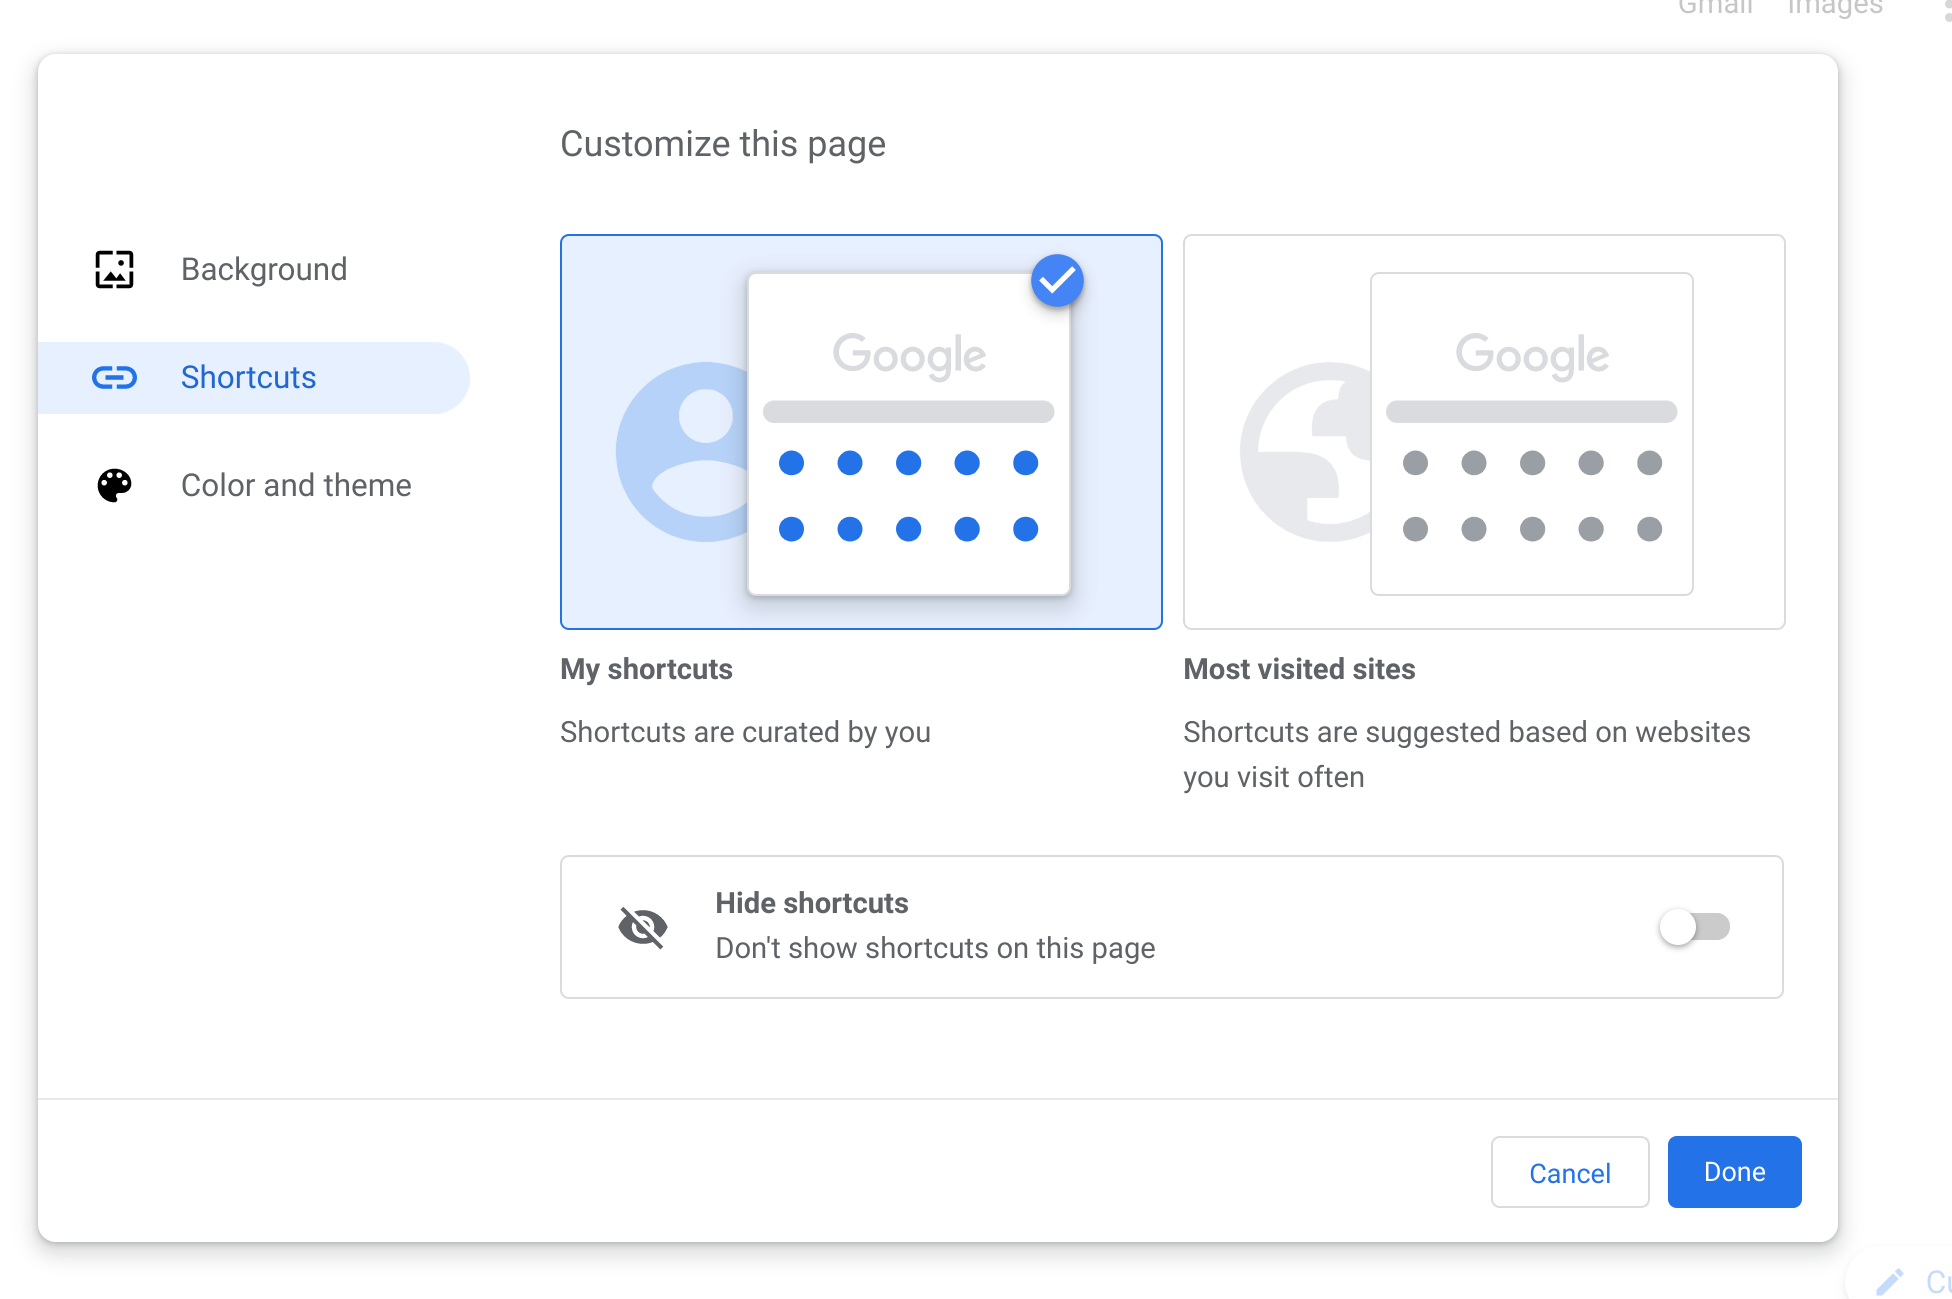Switch to the Shortcuts section

pyautogui.click(x=248, y=377)
